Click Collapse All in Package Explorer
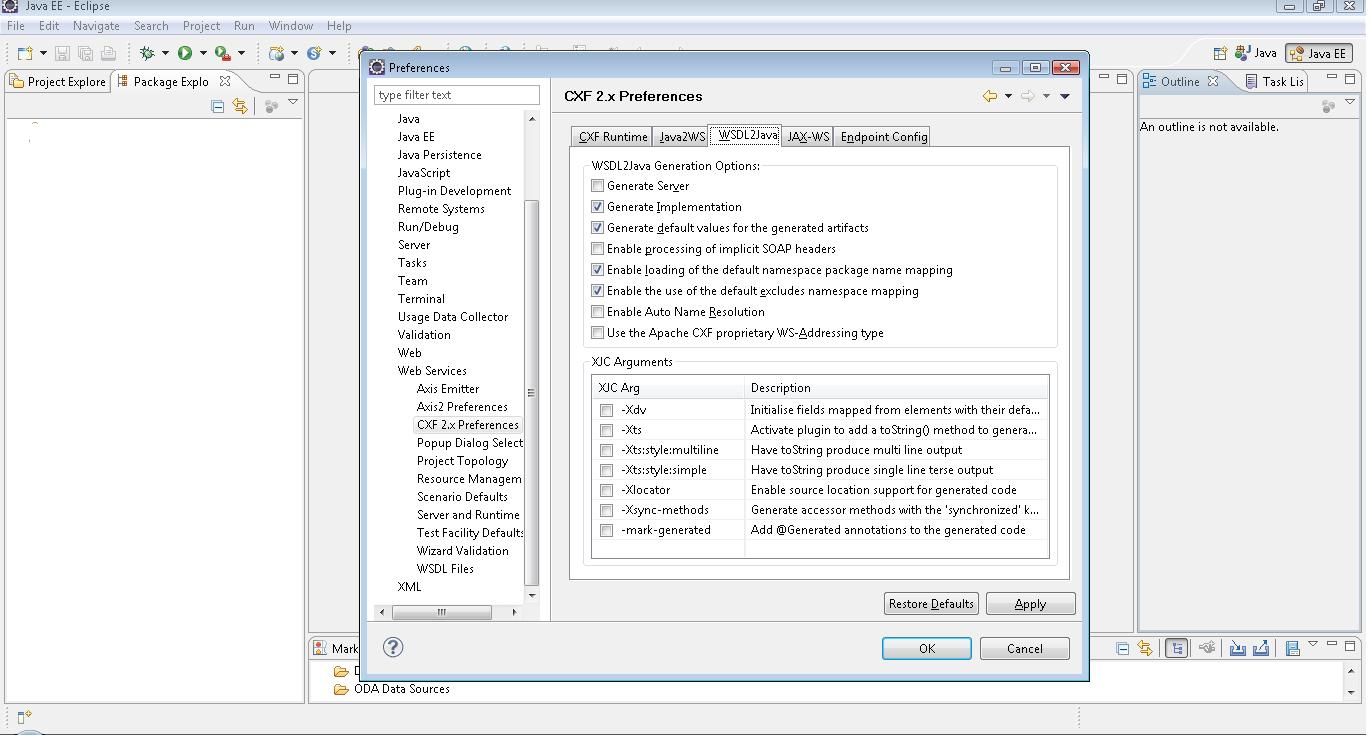This screenshot has height=738, width=1372. click(x=218, y=106)
